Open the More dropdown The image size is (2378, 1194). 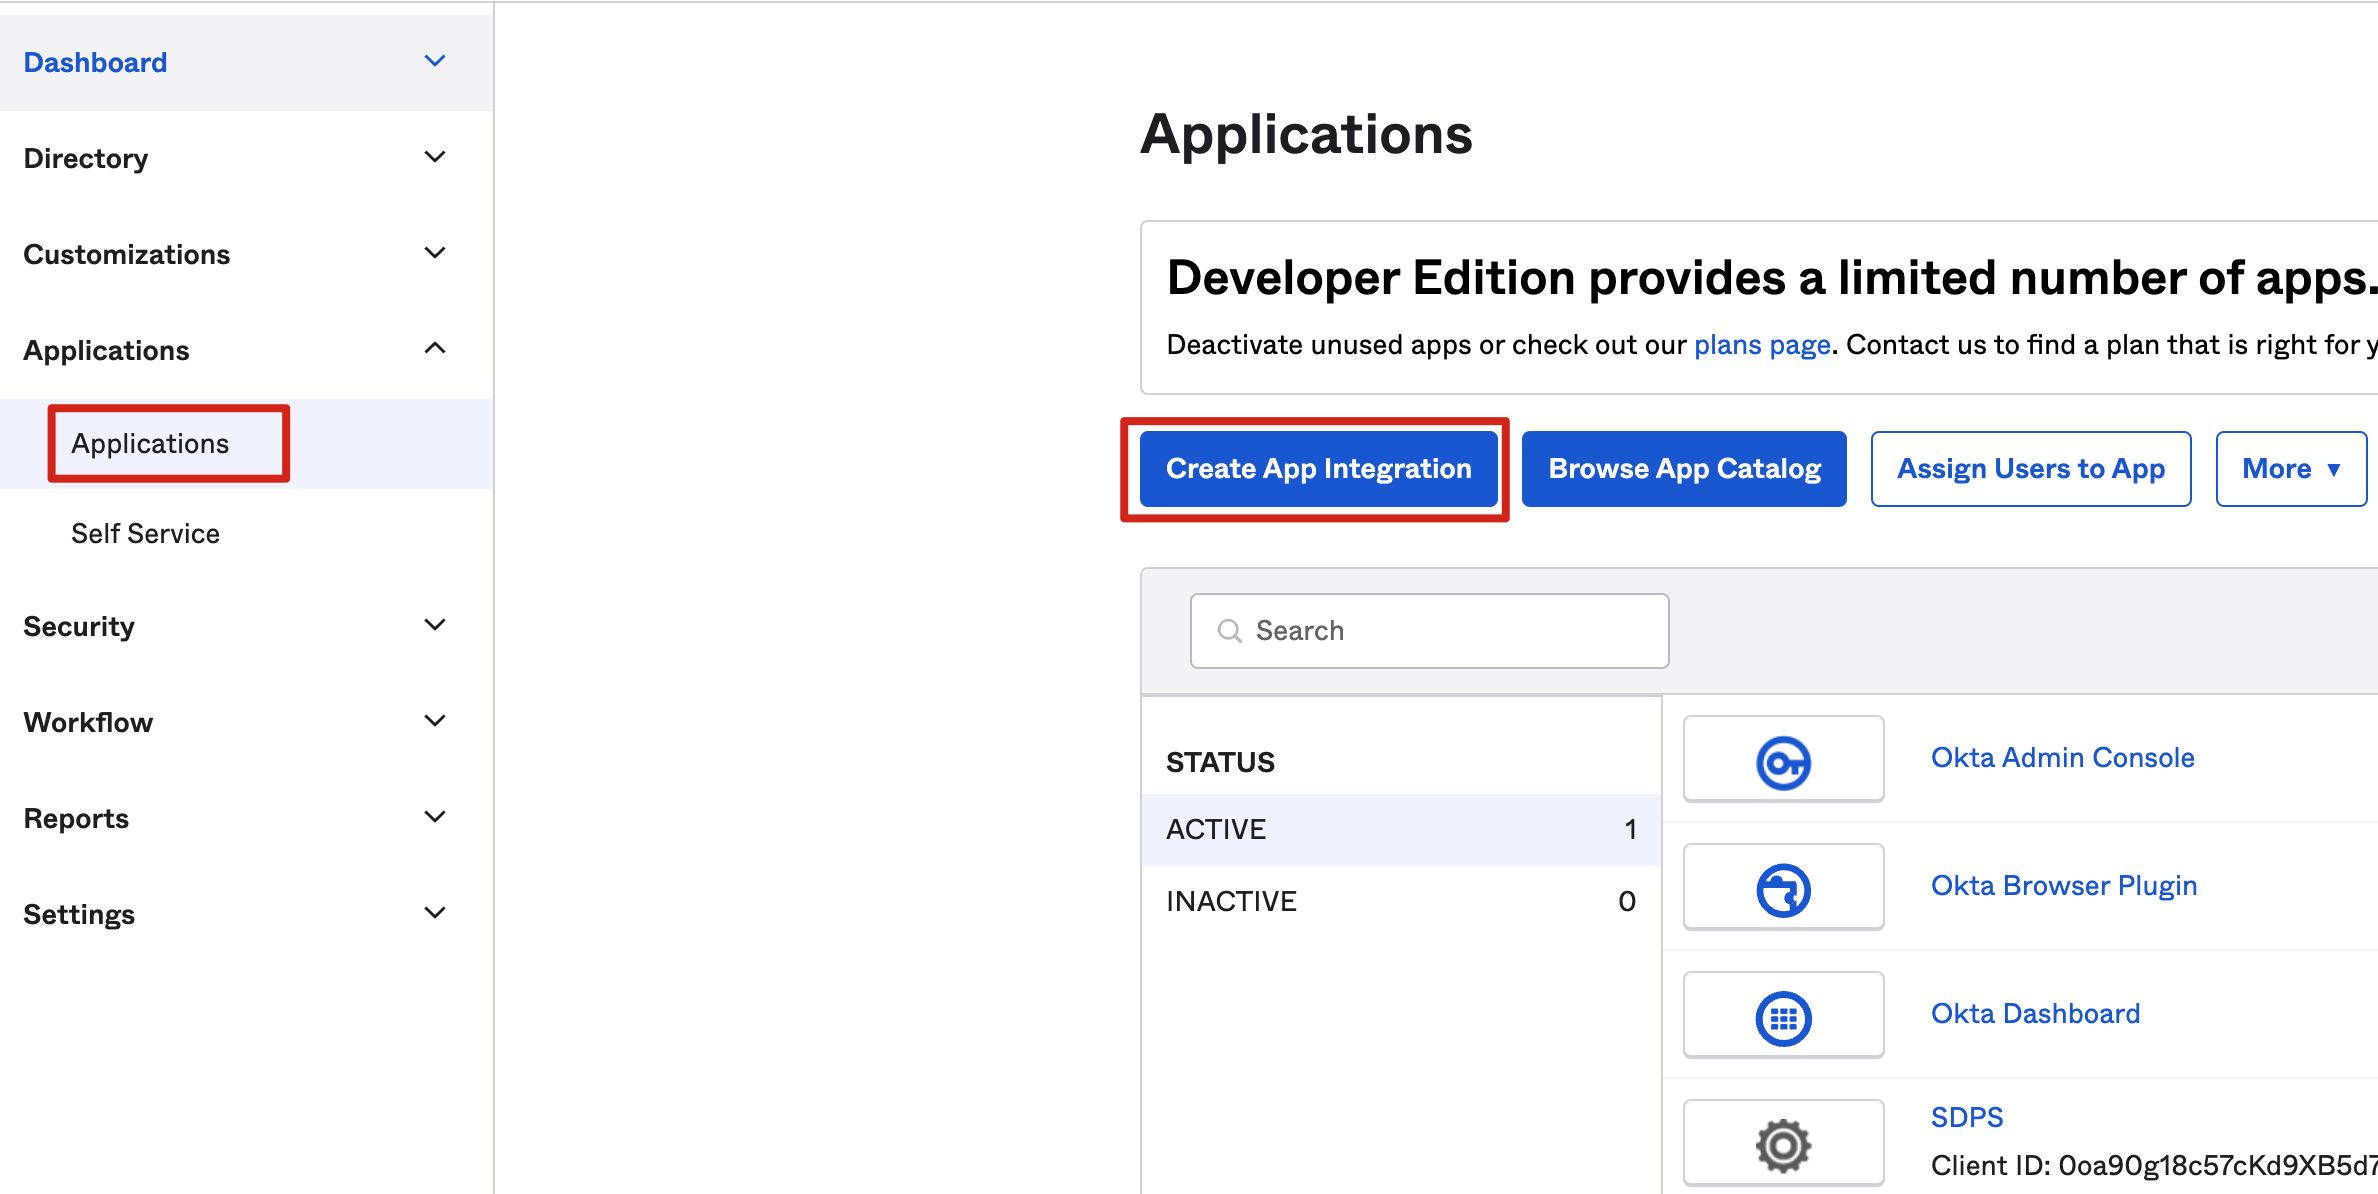pos(2290,468)
